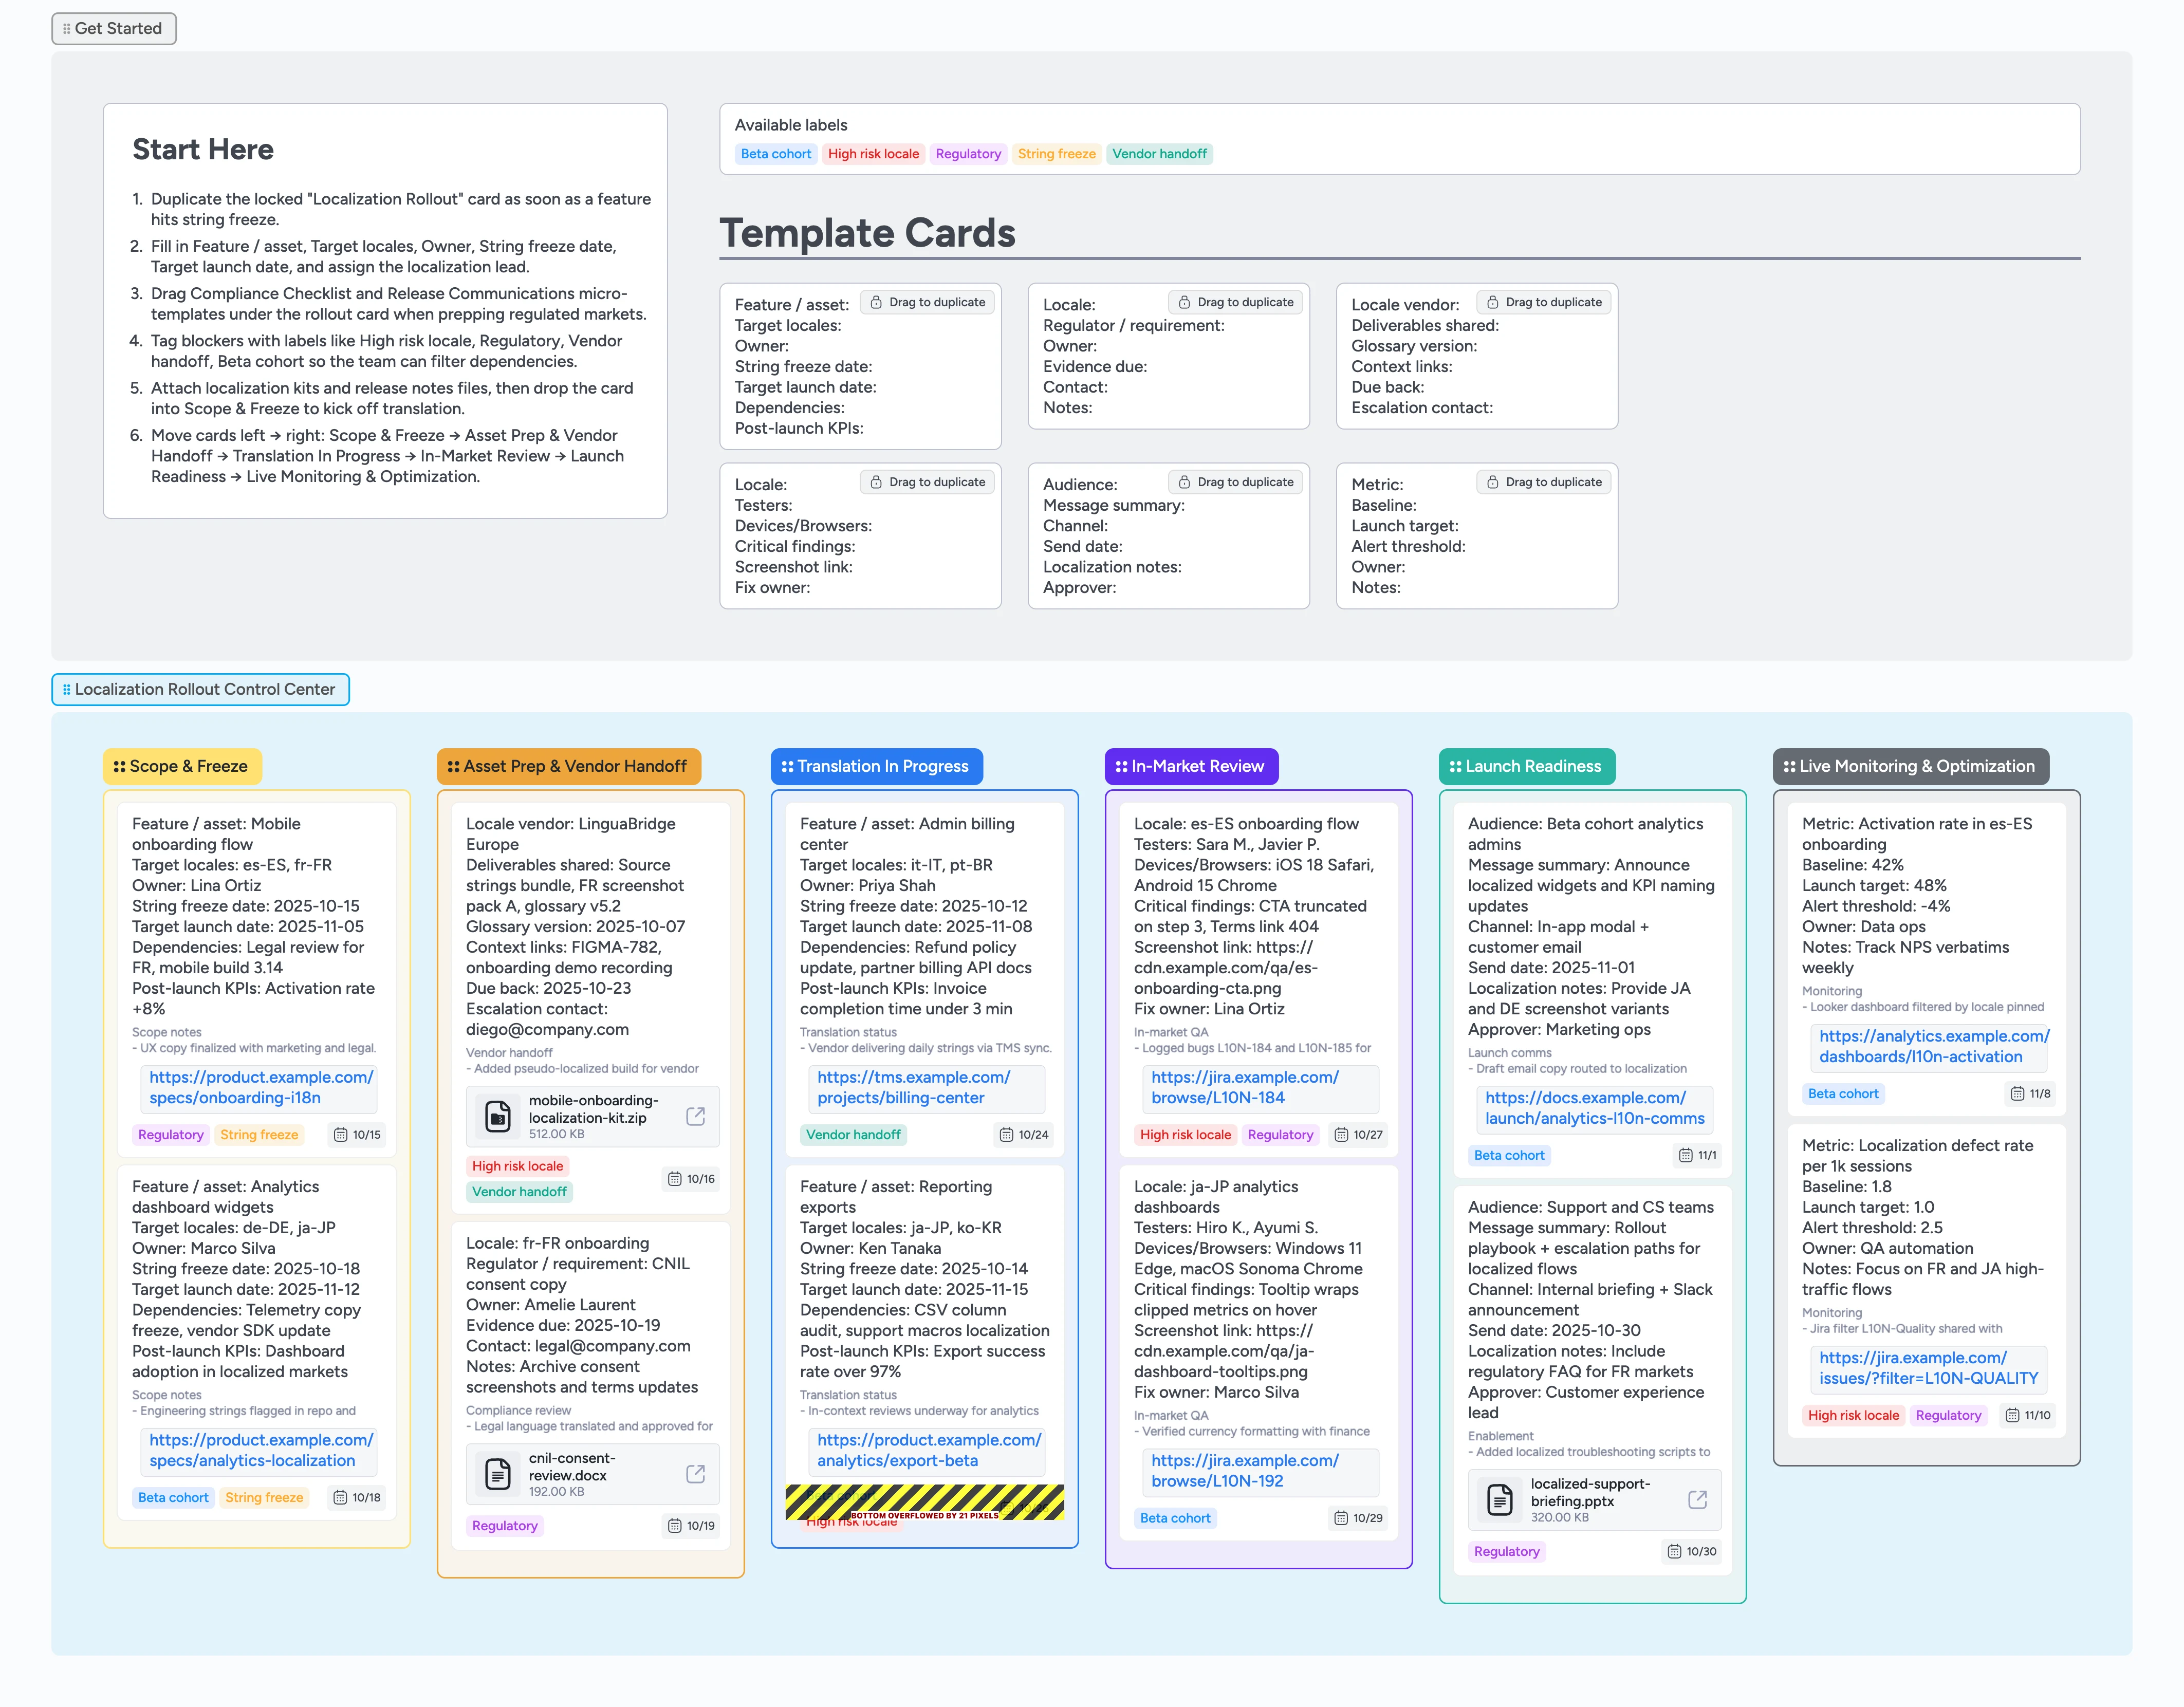Click the drag handle icon on Get Started
Screen dimensions: 2184x1707
click(x=66, y=28)
